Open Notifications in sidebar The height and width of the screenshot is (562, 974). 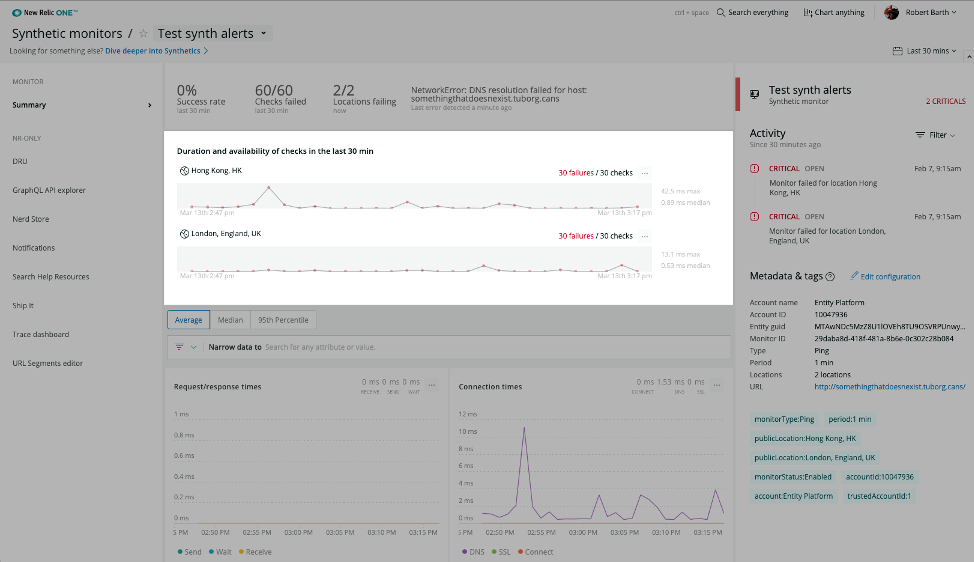[34, 248]
